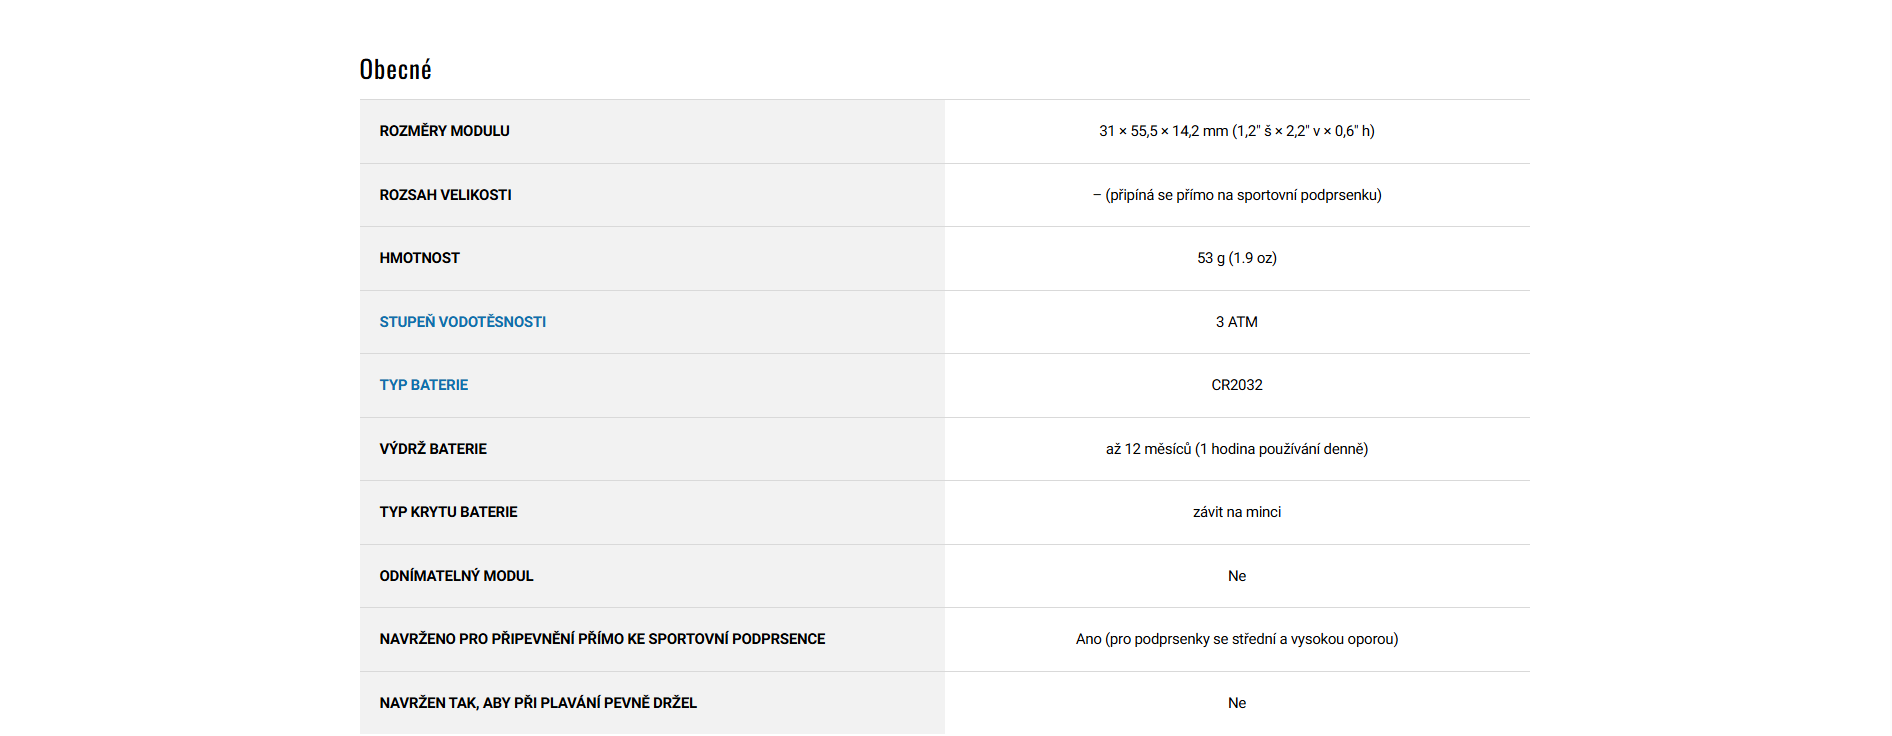Open the STUPEŇ VODOTĚSNOSTI link

tap(462, 322)
